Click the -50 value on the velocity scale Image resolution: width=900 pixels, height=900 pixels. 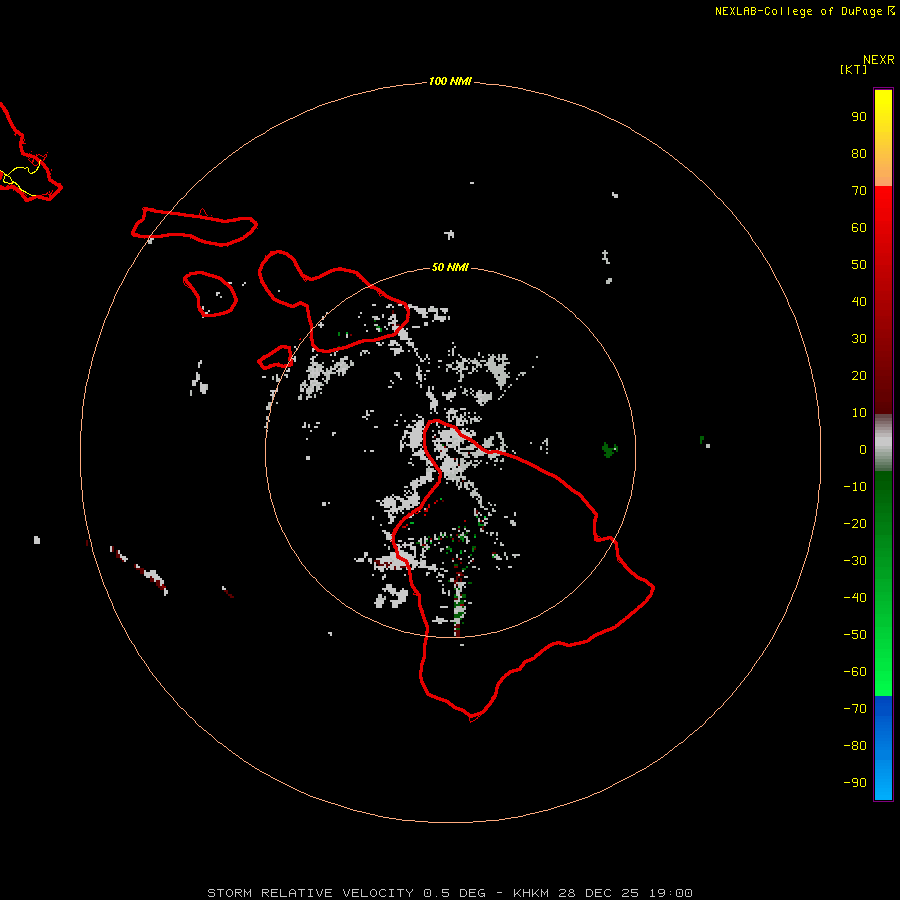click(x=855, y=635)
